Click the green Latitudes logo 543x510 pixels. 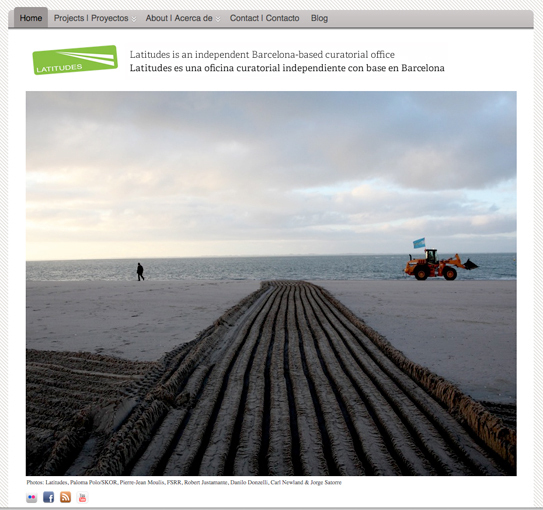coord(75,60)
